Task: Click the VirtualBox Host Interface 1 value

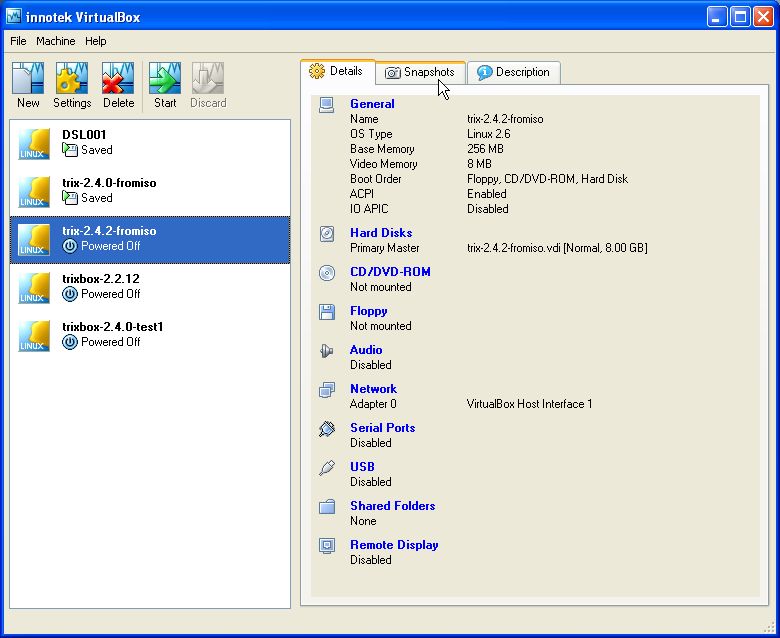Action: [529, 404]
